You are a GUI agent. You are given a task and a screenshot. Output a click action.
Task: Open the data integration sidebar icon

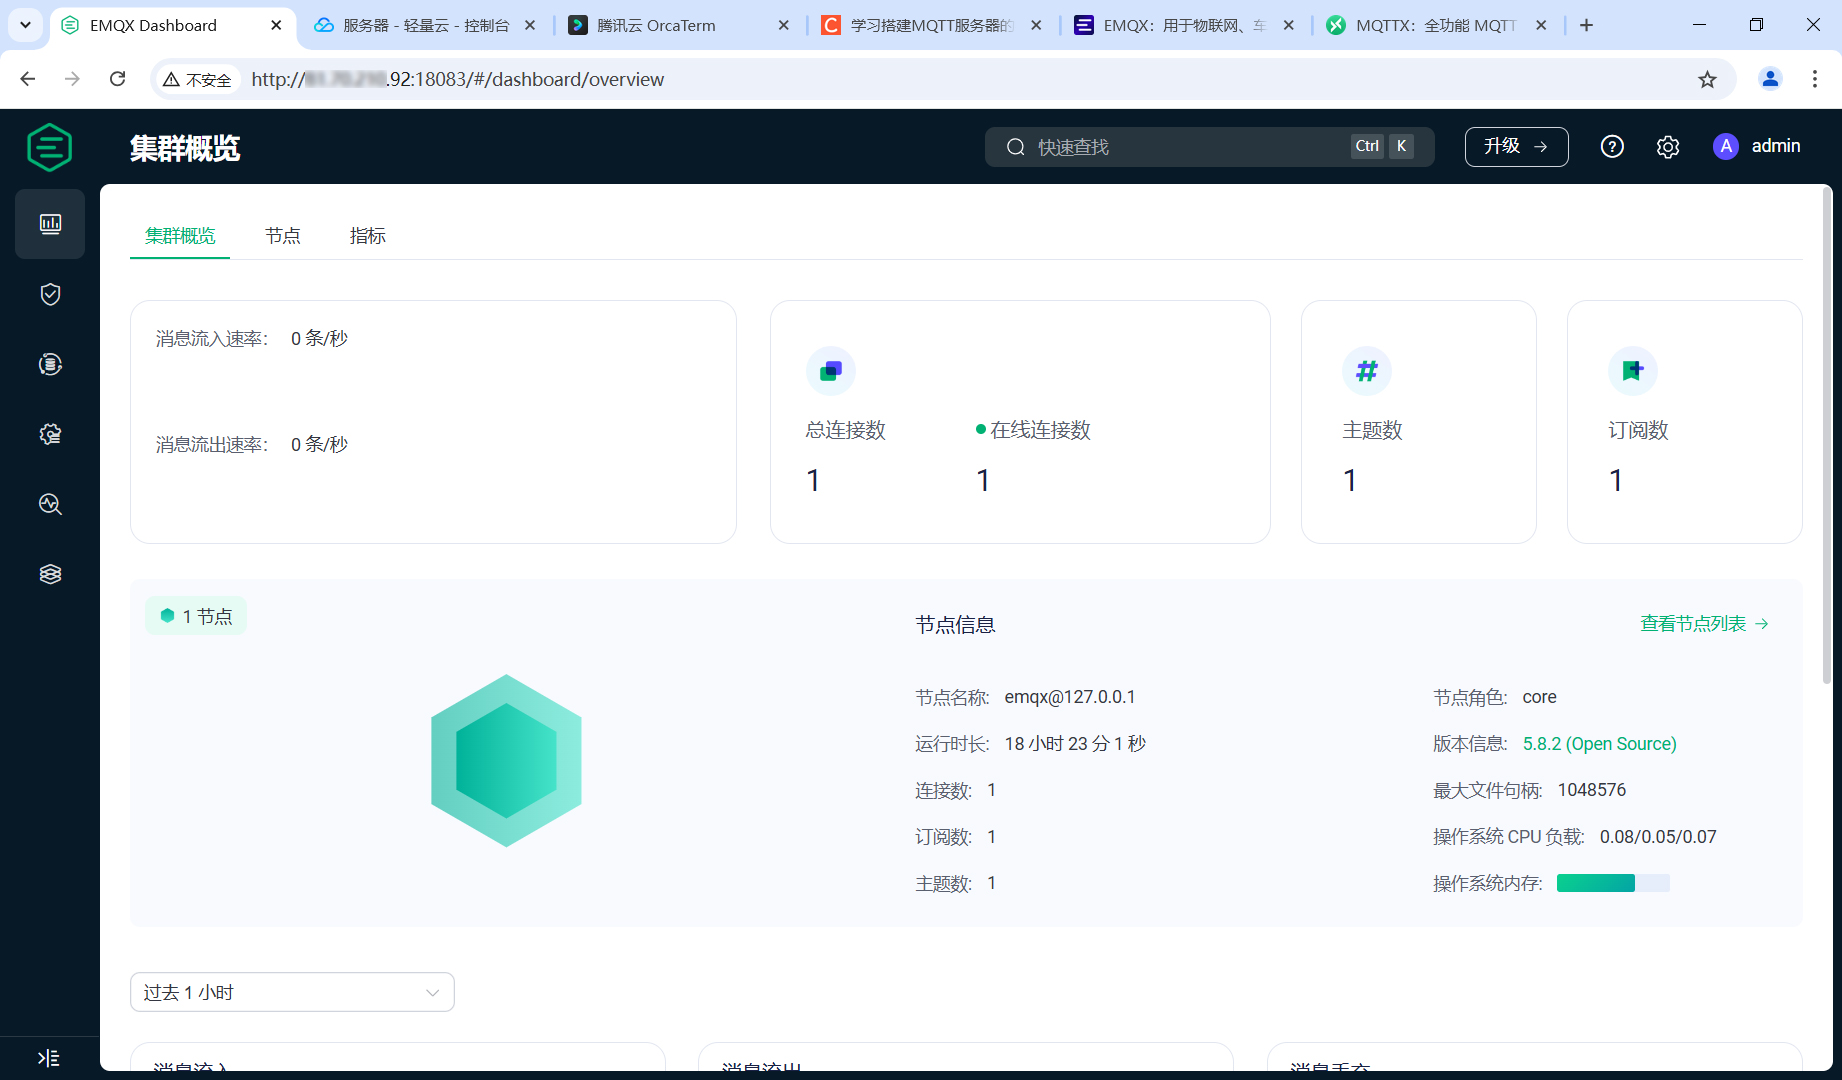[50, 364]
